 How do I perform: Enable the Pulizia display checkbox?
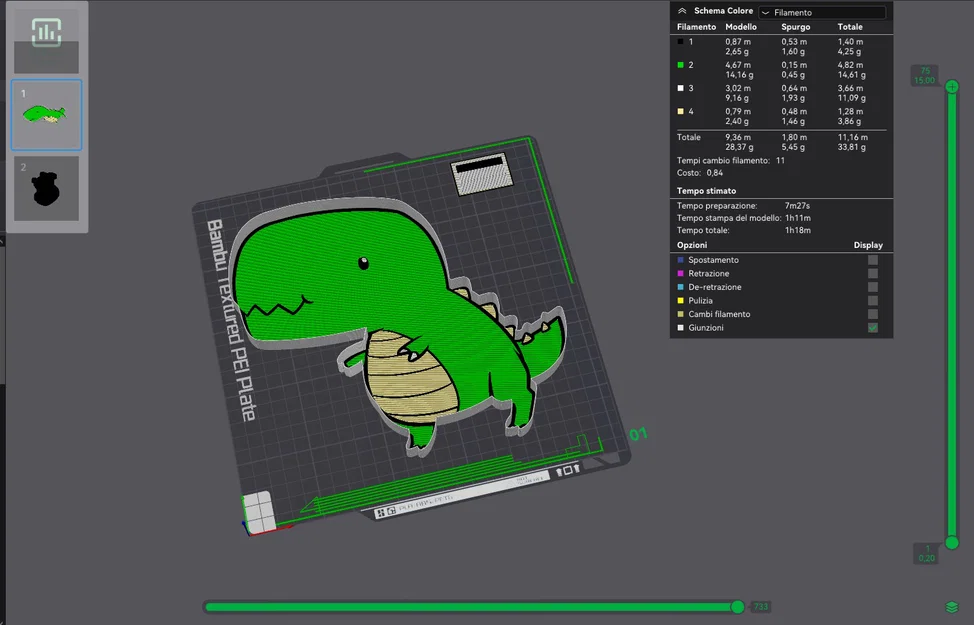click(x=873, y=301)
